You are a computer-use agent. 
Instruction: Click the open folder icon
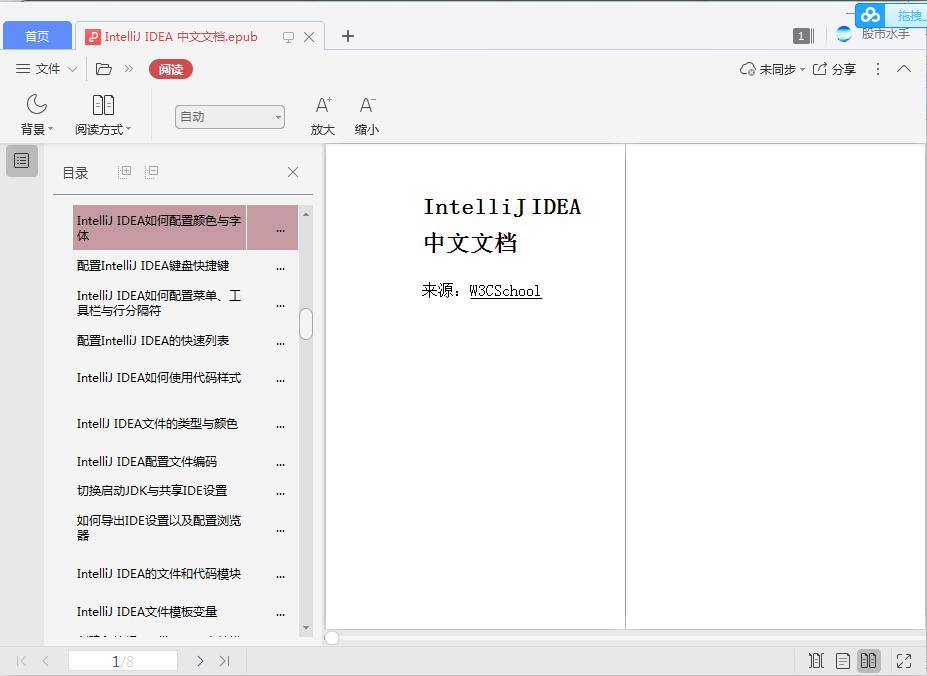(104, 69)
